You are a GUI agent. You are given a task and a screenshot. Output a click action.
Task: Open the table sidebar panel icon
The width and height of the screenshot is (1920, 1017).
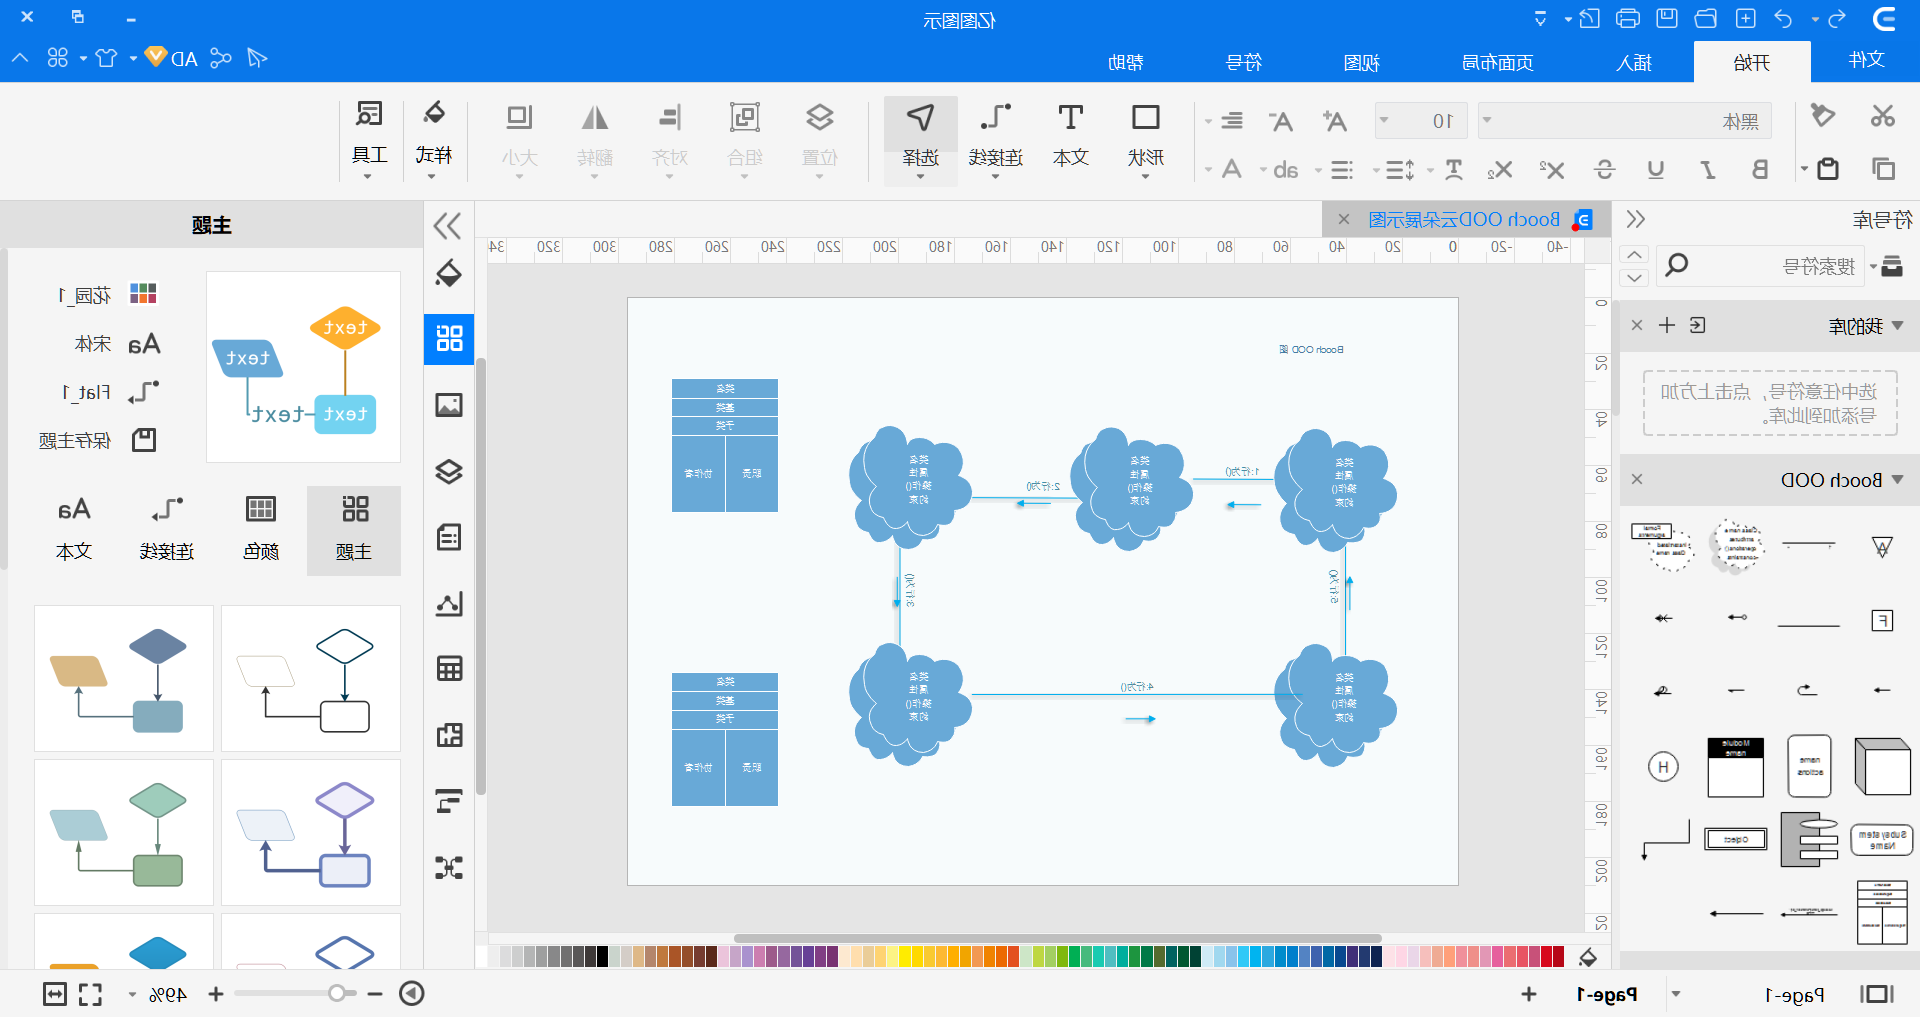449,668
